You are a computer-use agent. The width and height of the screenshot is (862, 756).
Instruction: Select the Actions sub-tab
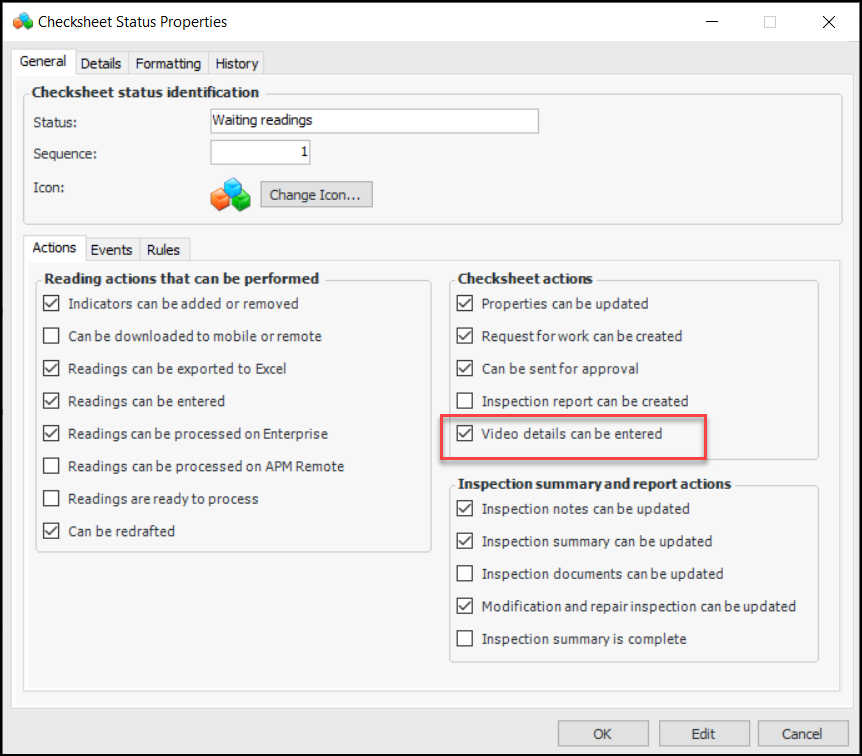click(x=54, y=248)
